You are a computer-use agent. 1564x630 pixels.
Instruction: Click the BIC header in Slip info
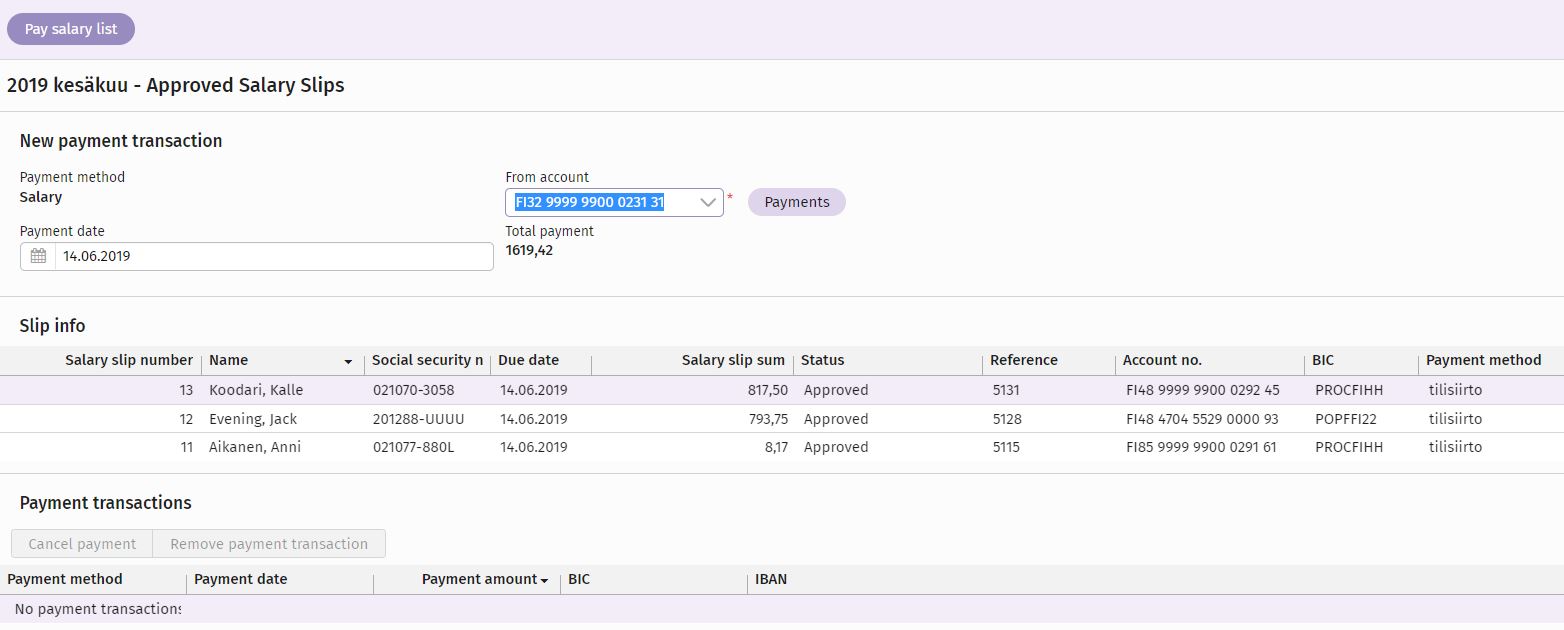point(1323,360)
